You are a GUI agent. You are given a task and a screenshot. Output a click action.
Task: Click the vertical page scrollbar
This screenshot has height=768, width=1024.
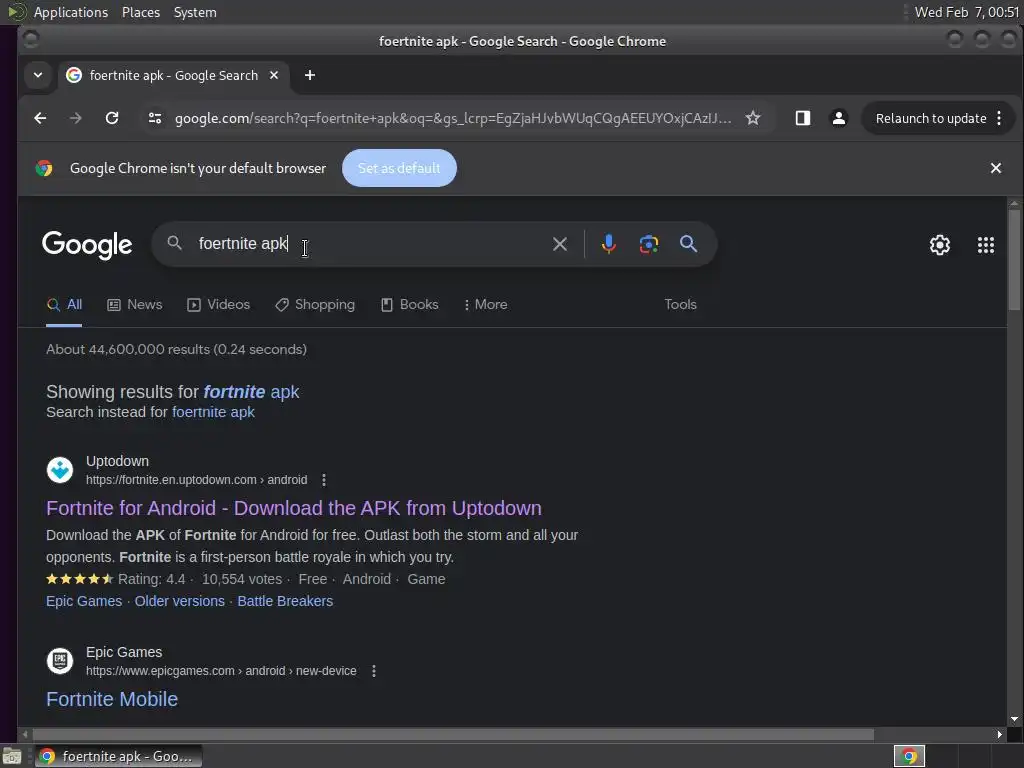tap(1014, 261)
